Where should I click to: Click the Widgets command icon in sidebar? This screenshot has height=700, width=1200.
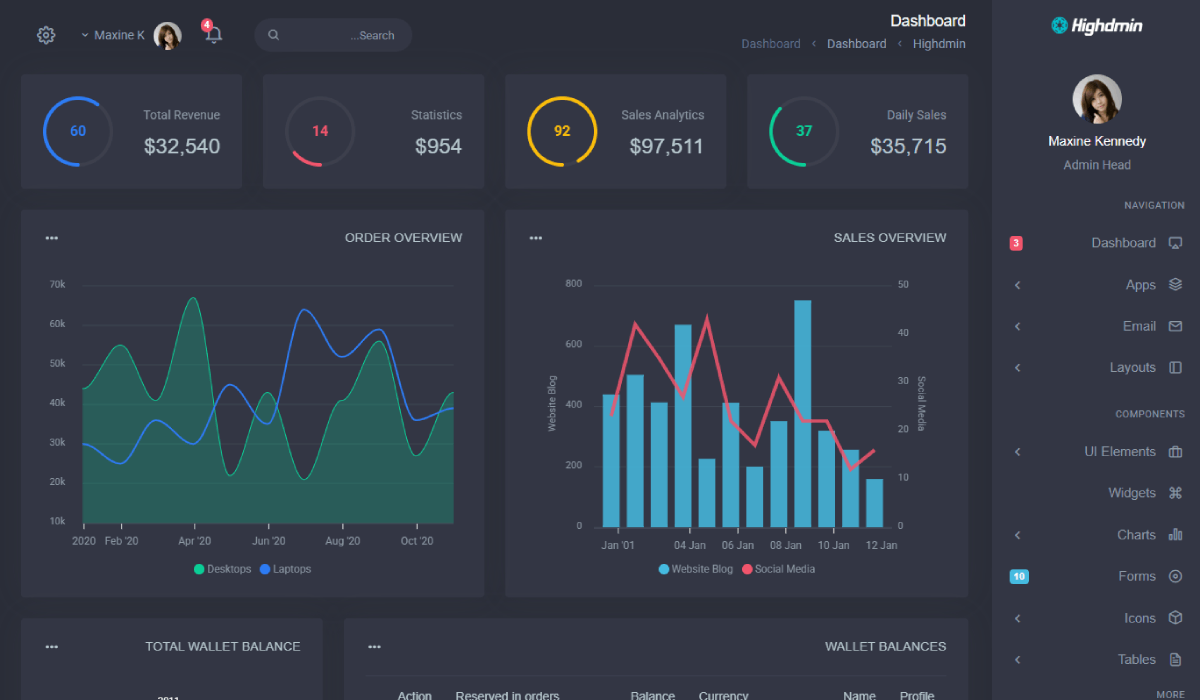point(1175,493)
